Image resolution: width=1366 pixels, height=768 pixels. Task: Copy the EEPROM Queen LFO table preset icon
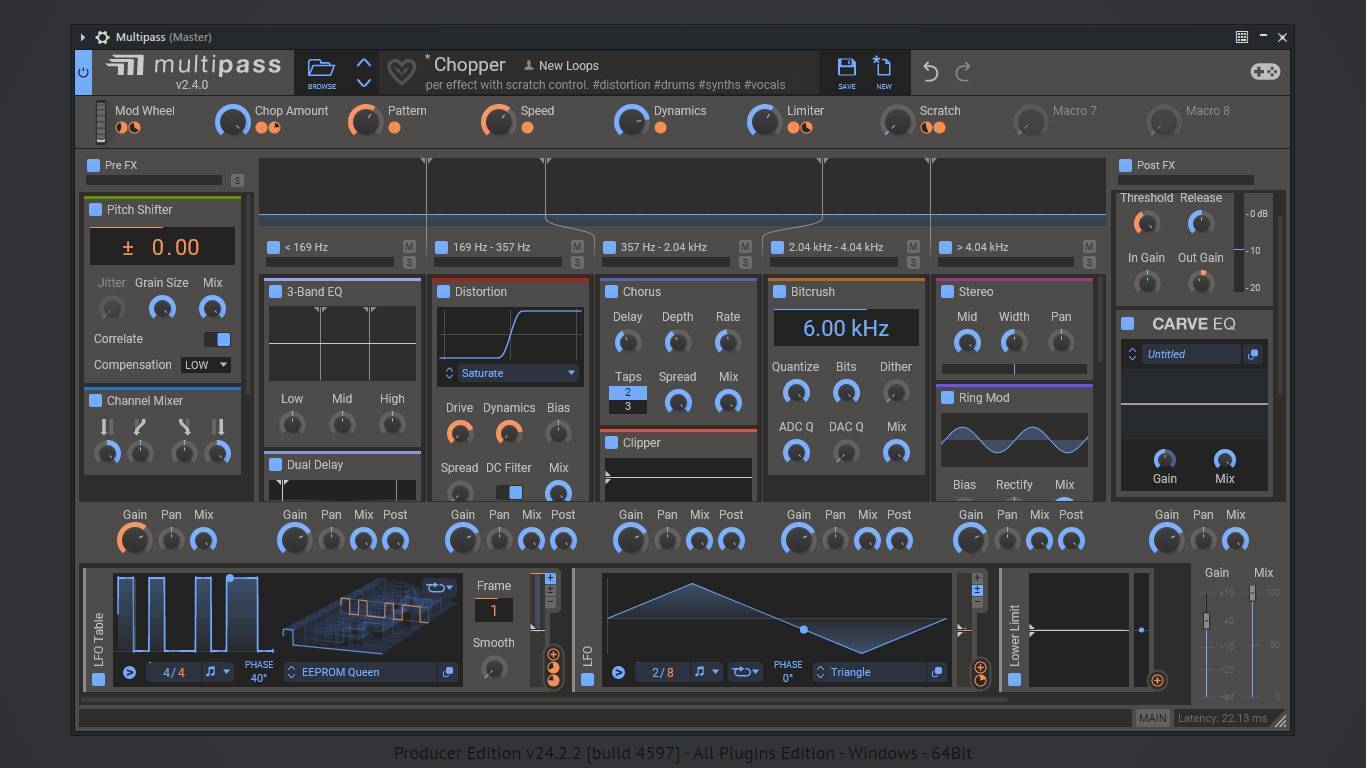point(448,672)
